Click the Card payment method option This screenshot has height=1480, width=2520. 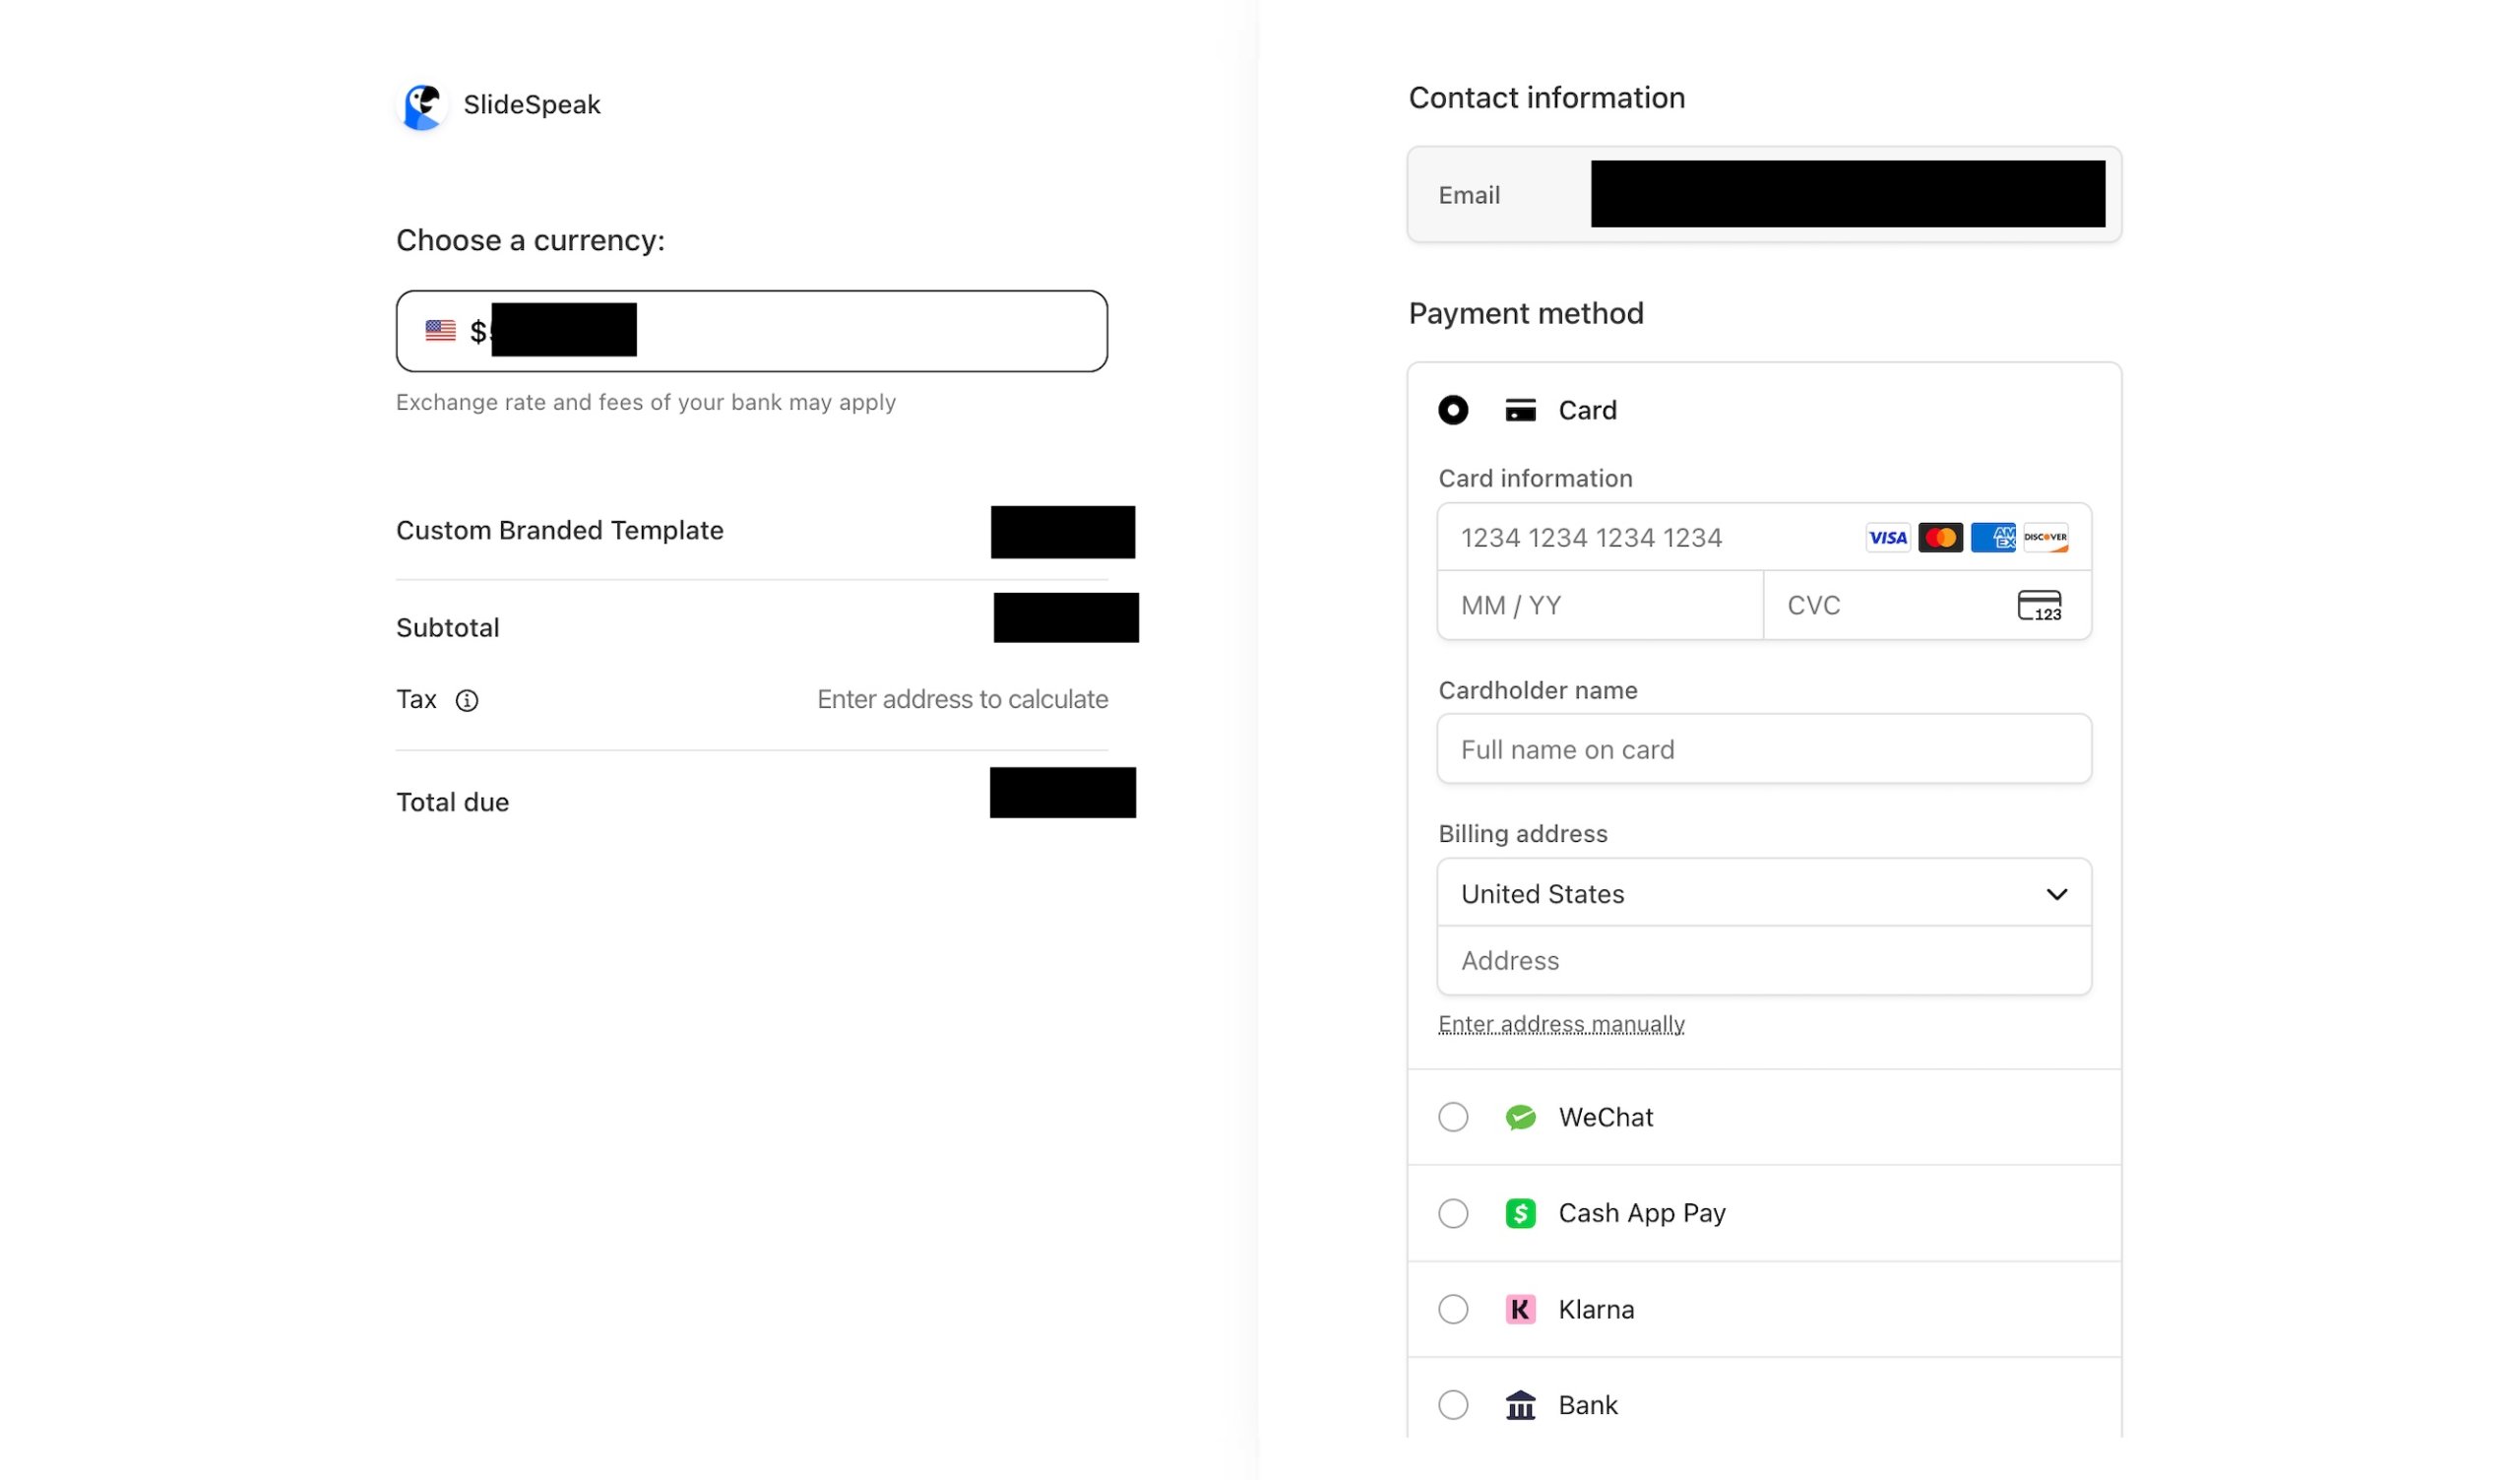[1454, 410]
